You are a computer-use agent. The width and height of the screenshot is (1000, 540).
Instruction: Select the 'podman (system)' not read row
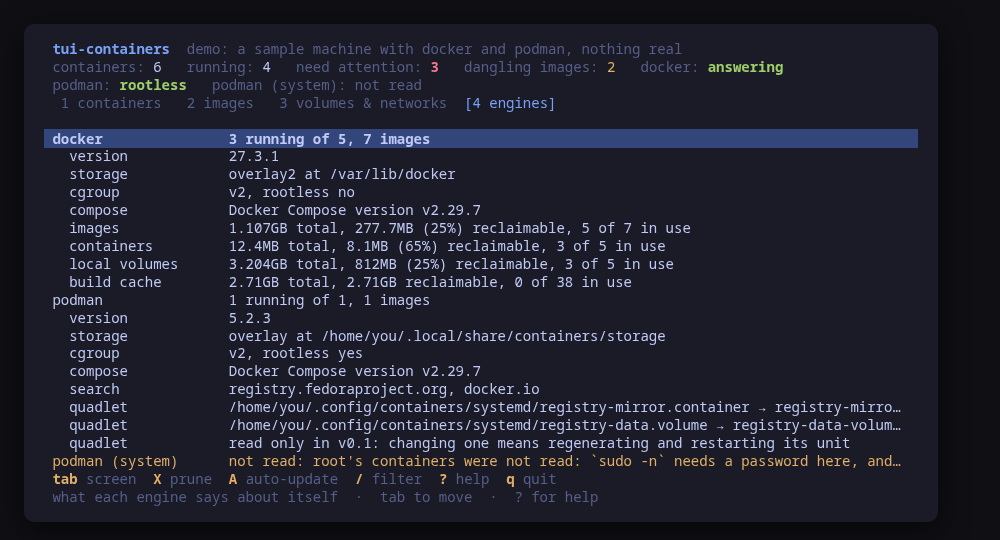tap(481, 462)
